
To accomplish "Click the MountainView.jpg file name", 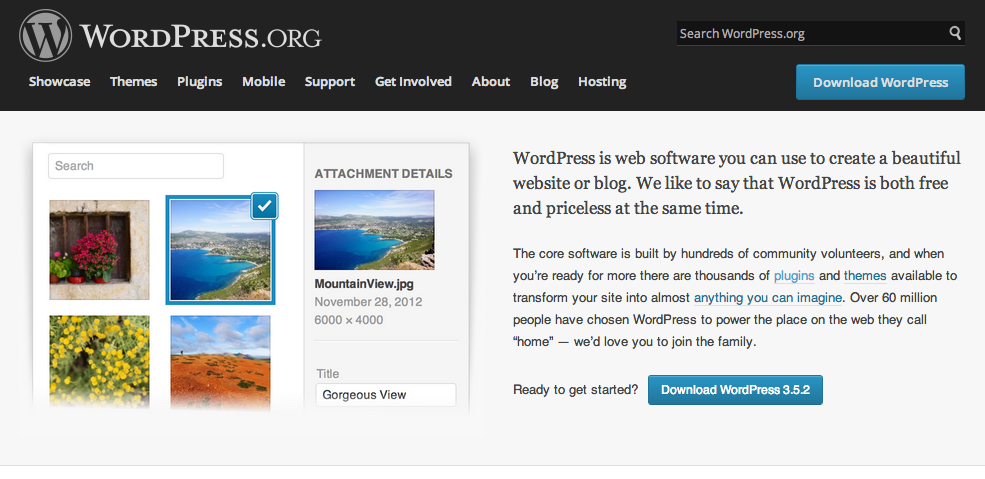I will (x=364, y=283).
